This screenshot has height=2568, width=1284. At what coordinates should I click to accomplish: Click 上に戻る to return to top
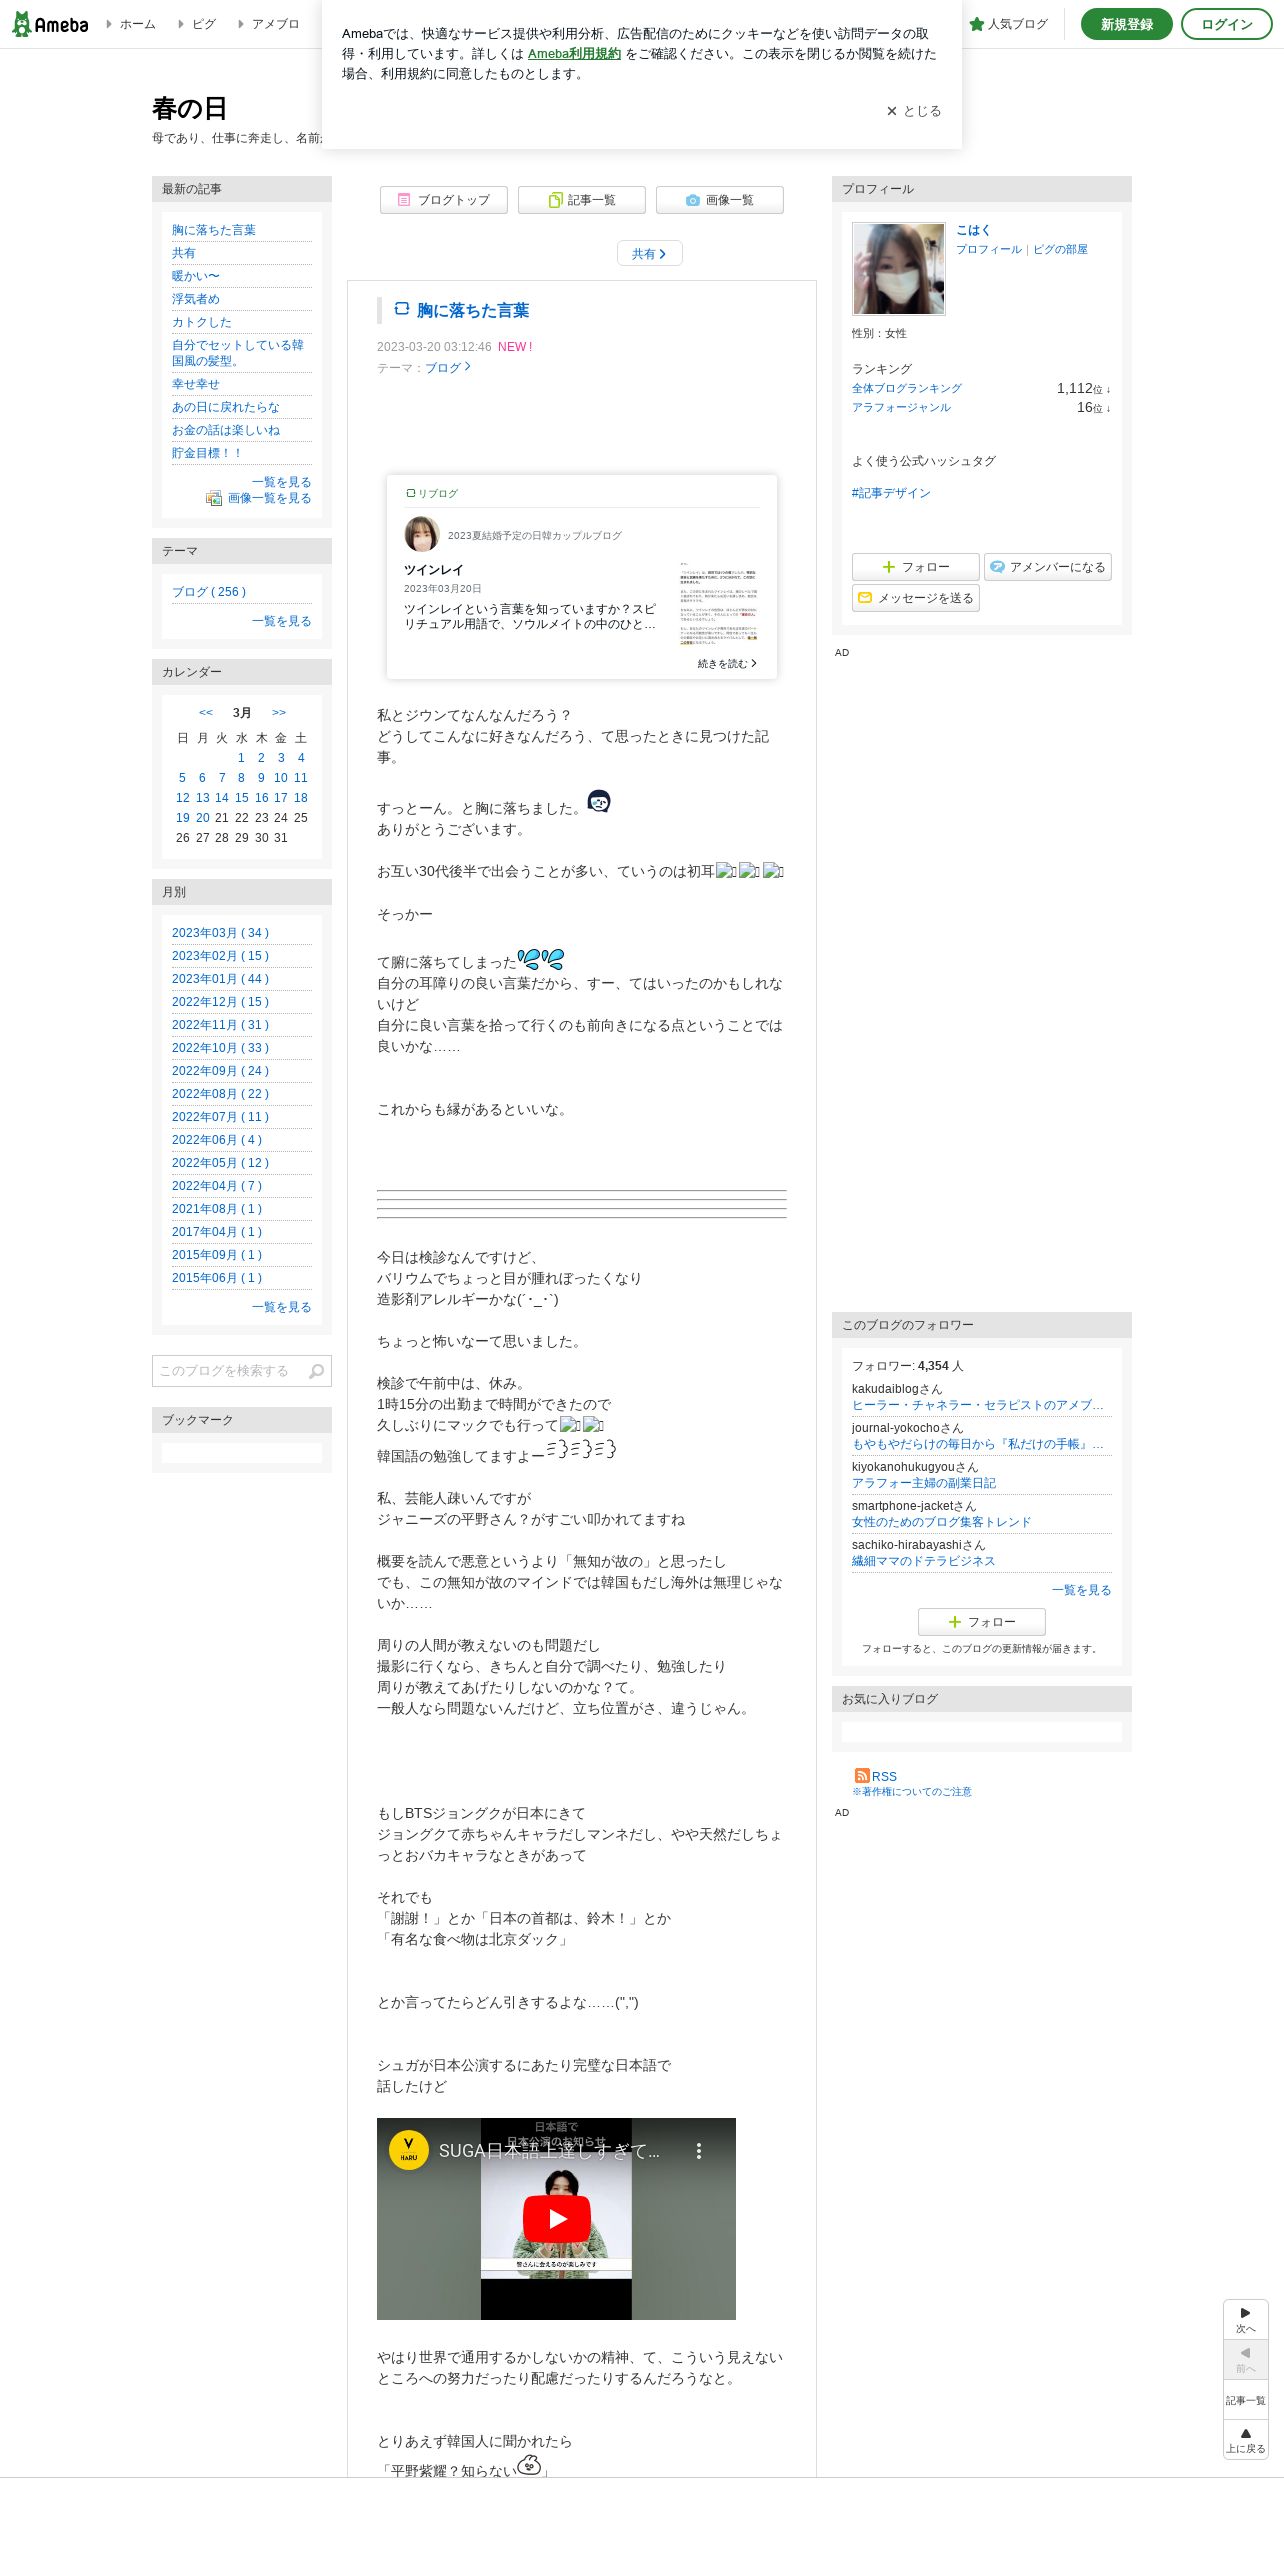pyautogui.click(x=1245, y=2440)
